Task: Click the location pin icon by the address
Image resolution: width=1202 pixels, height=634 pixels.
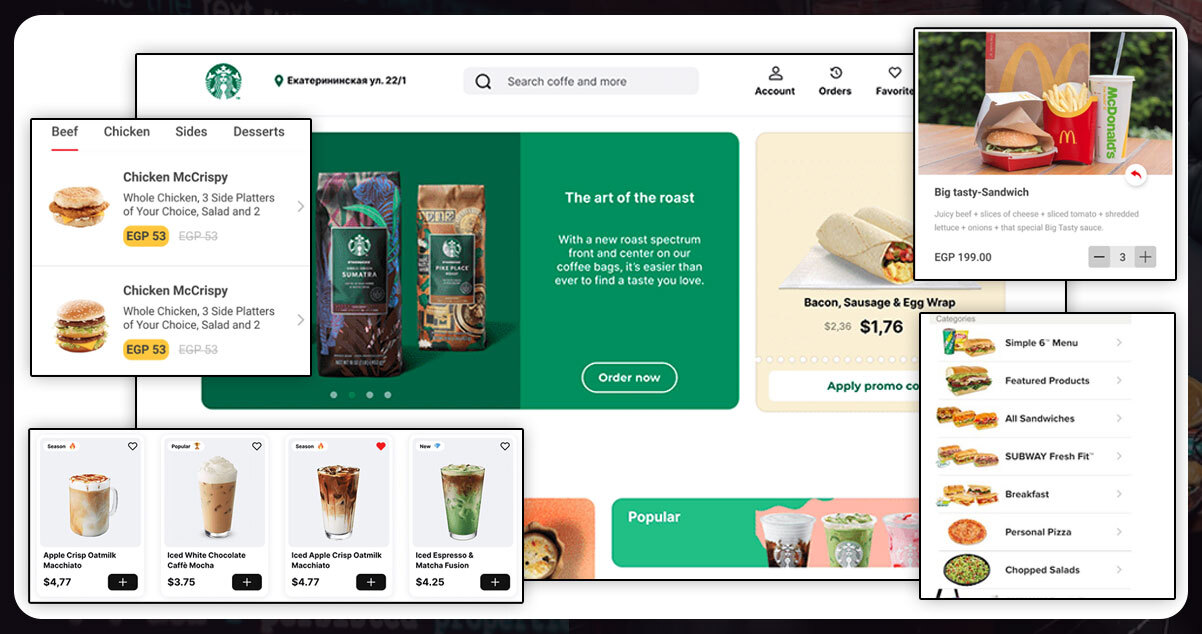Action: [278, 81]
